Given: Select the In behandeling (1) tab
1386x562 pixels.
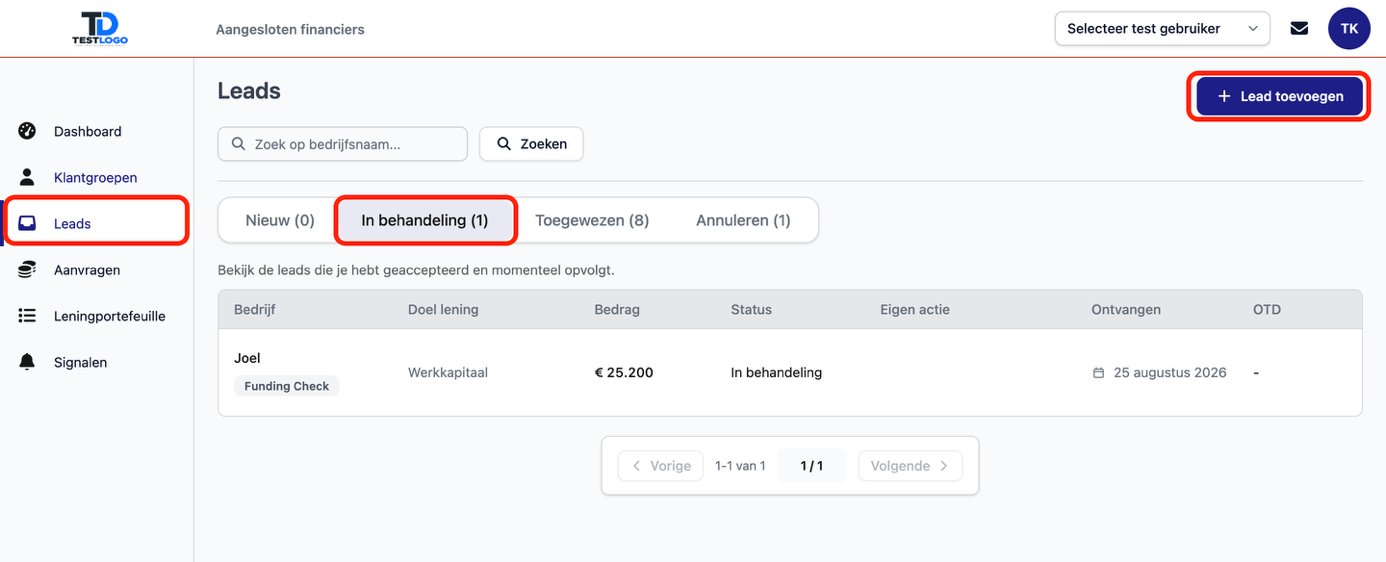Looking at the screenshot, I should coord(425,220).
